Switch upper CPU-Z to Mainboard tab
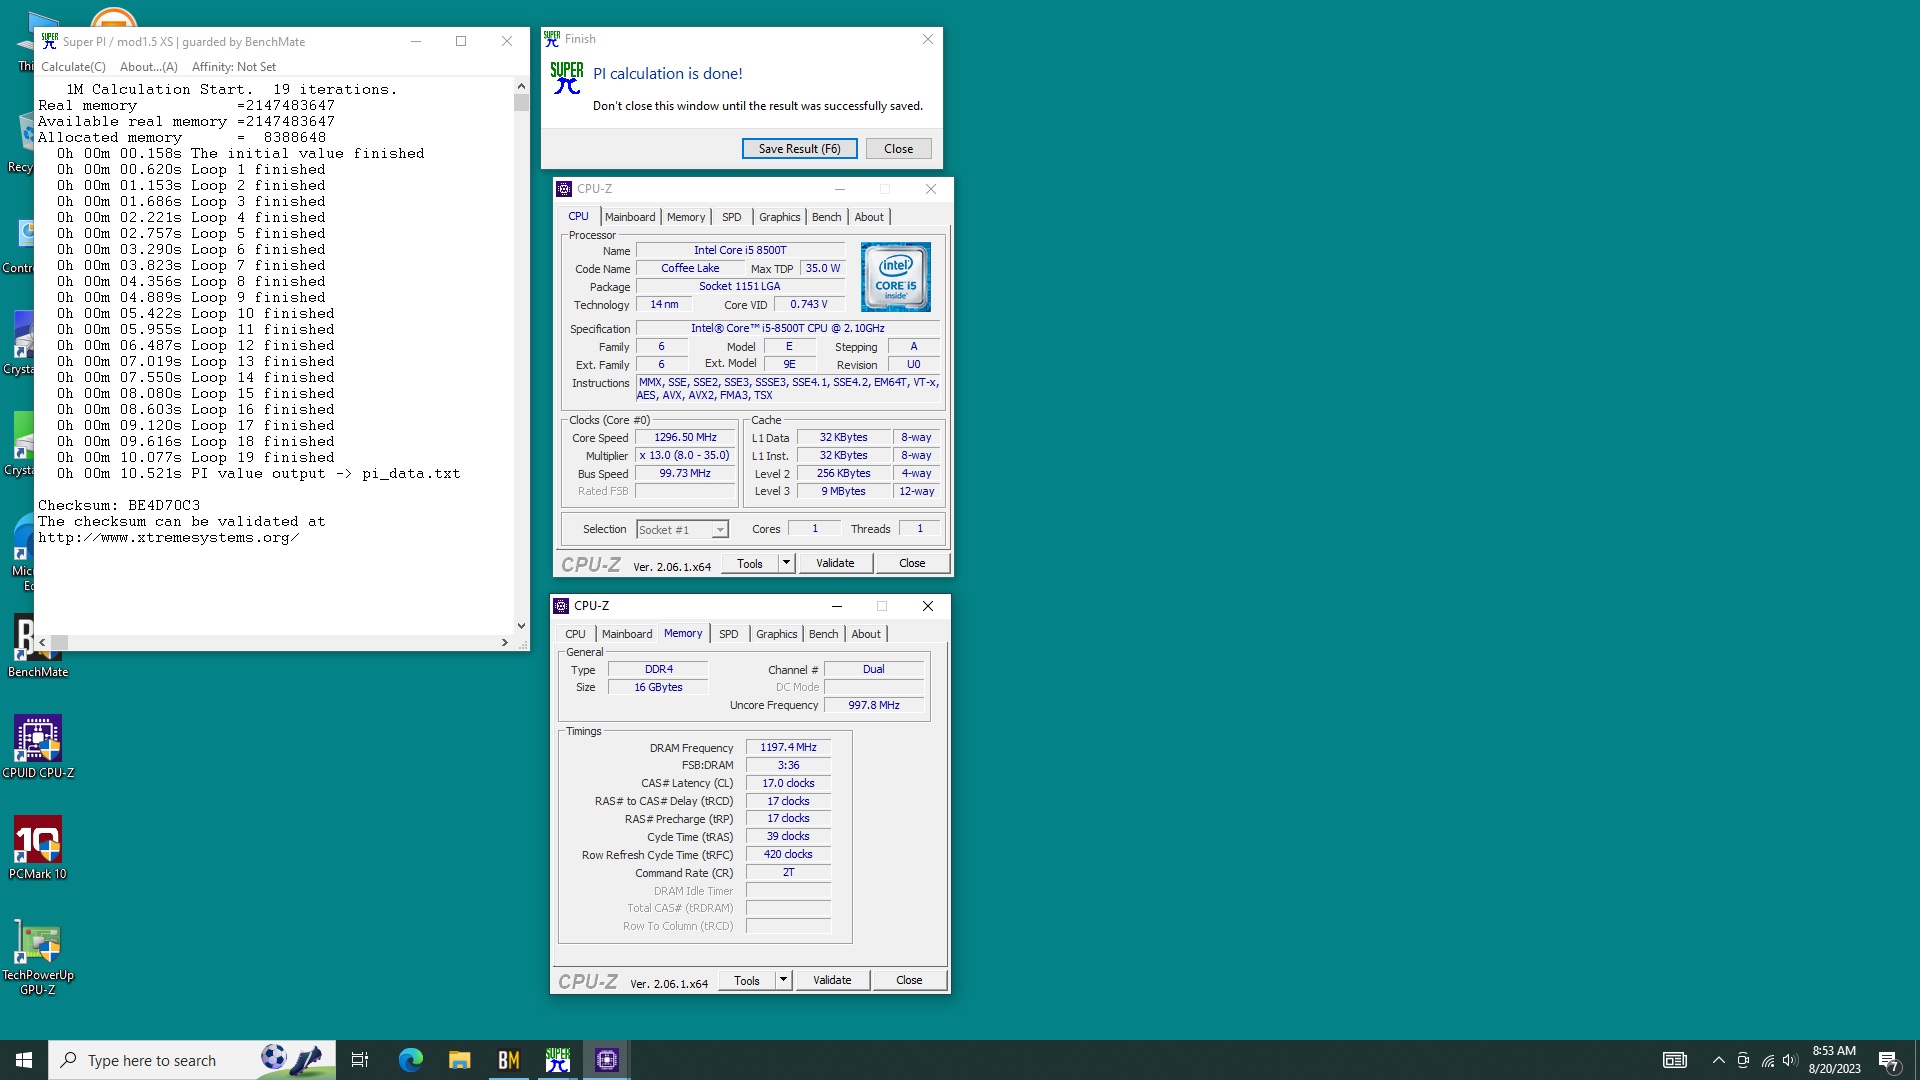The height and width of the screenshot is (1080, 1920). 630,217
